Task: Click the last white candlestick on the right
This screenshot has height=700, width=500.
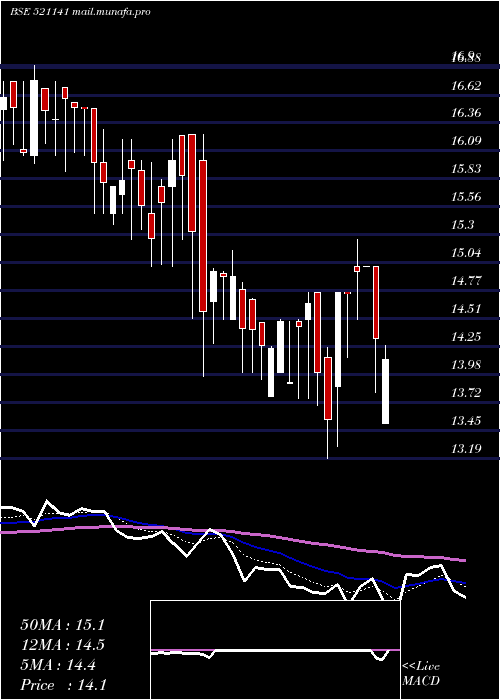Action: coord(385,391)
